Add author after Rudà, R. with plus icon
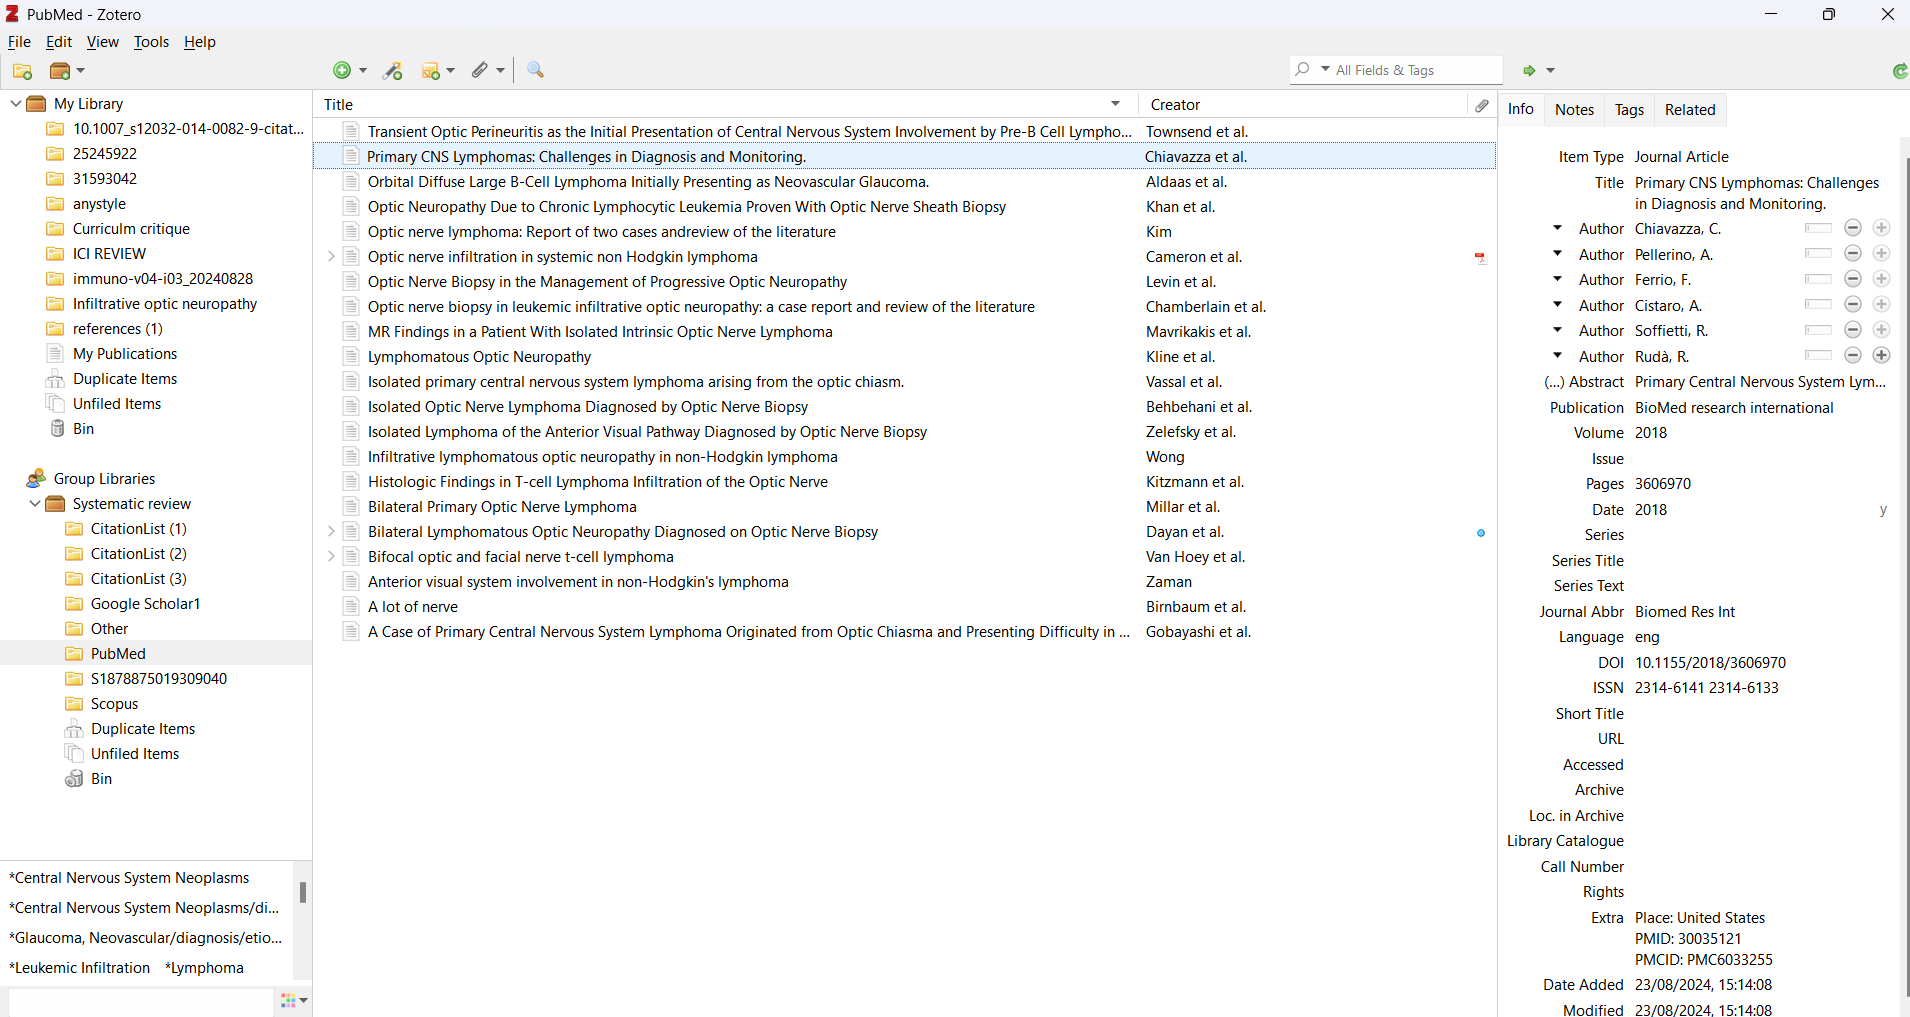1910x1017 pixels. tap(1882, 356)
